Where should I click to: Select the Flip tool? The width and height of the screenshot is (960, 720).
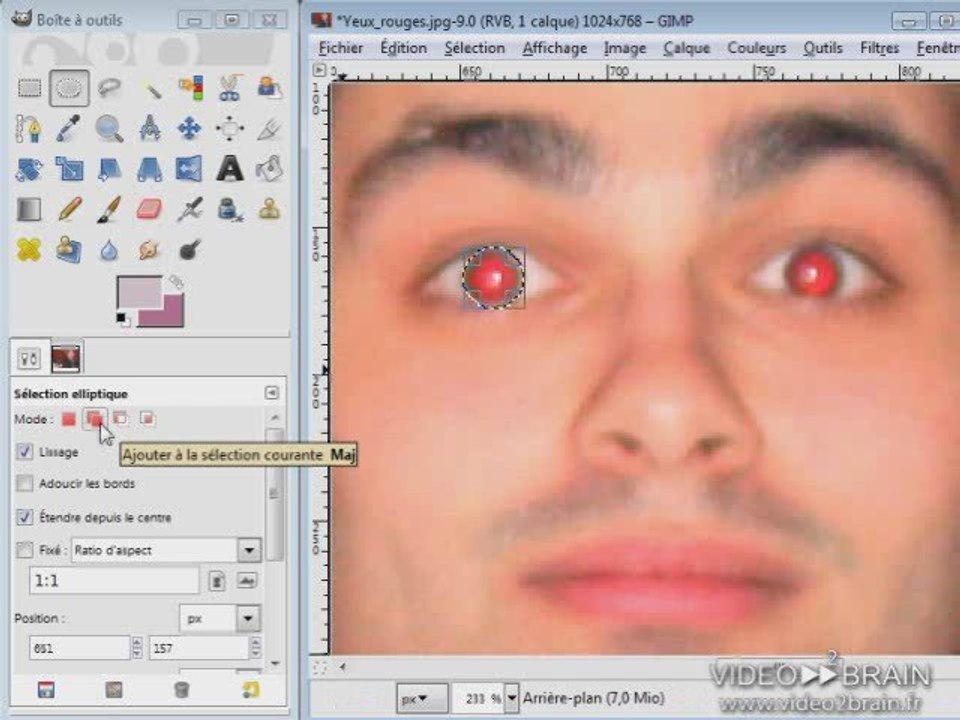coord(190,169)
